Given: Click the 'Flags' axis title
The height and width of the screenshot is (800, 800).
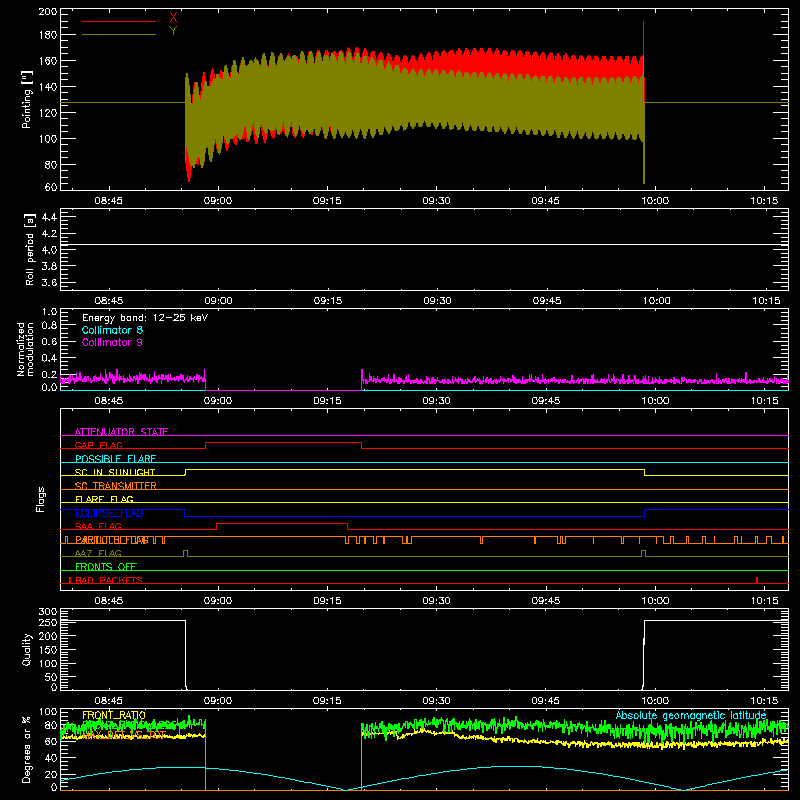Looking at the screenshot, I should [40, 499].
